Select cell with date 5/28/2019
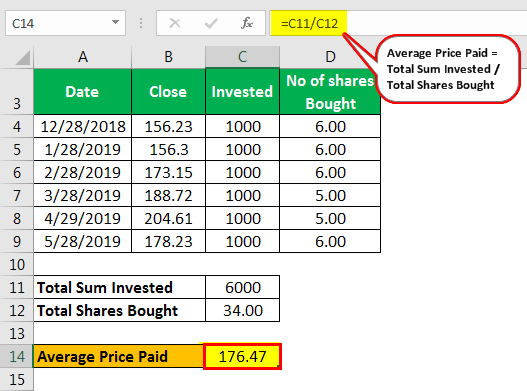Screen dimensions: 527x391 pyautogui.click(x=82, y=241)
